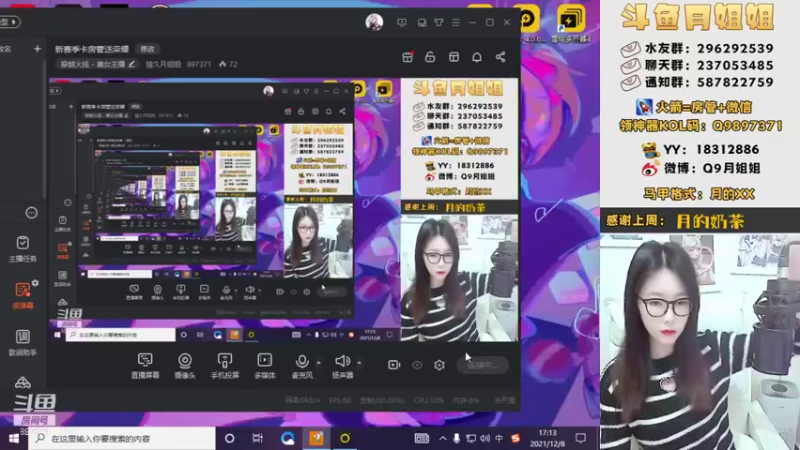Open the car-shaped sidebar tool

pos(22,382)
